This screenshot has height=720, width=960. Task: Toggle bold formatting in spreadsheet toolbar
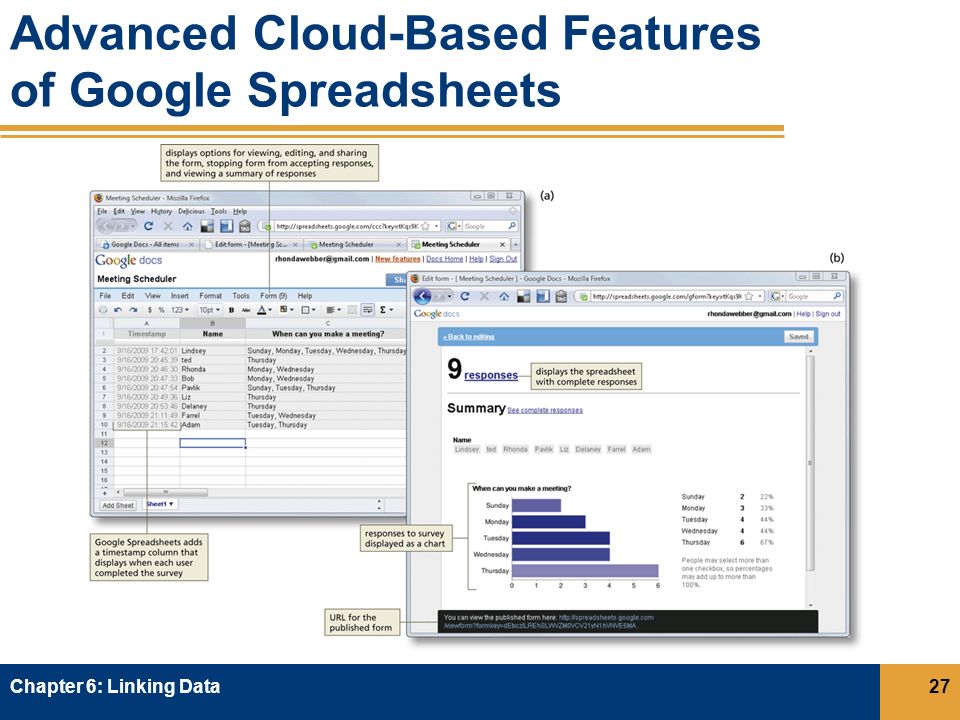231,310
